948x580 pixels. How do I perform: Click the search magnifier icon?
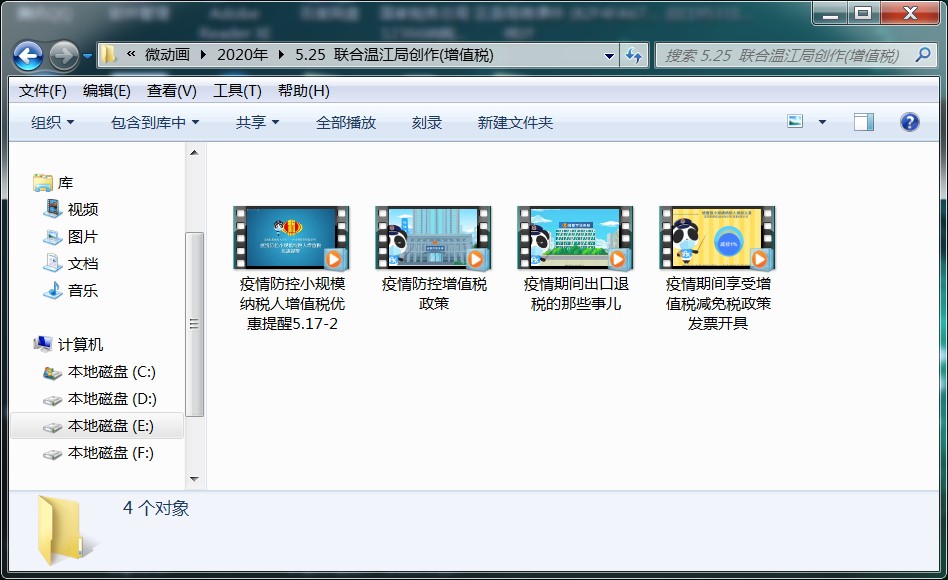pos(925,56)
